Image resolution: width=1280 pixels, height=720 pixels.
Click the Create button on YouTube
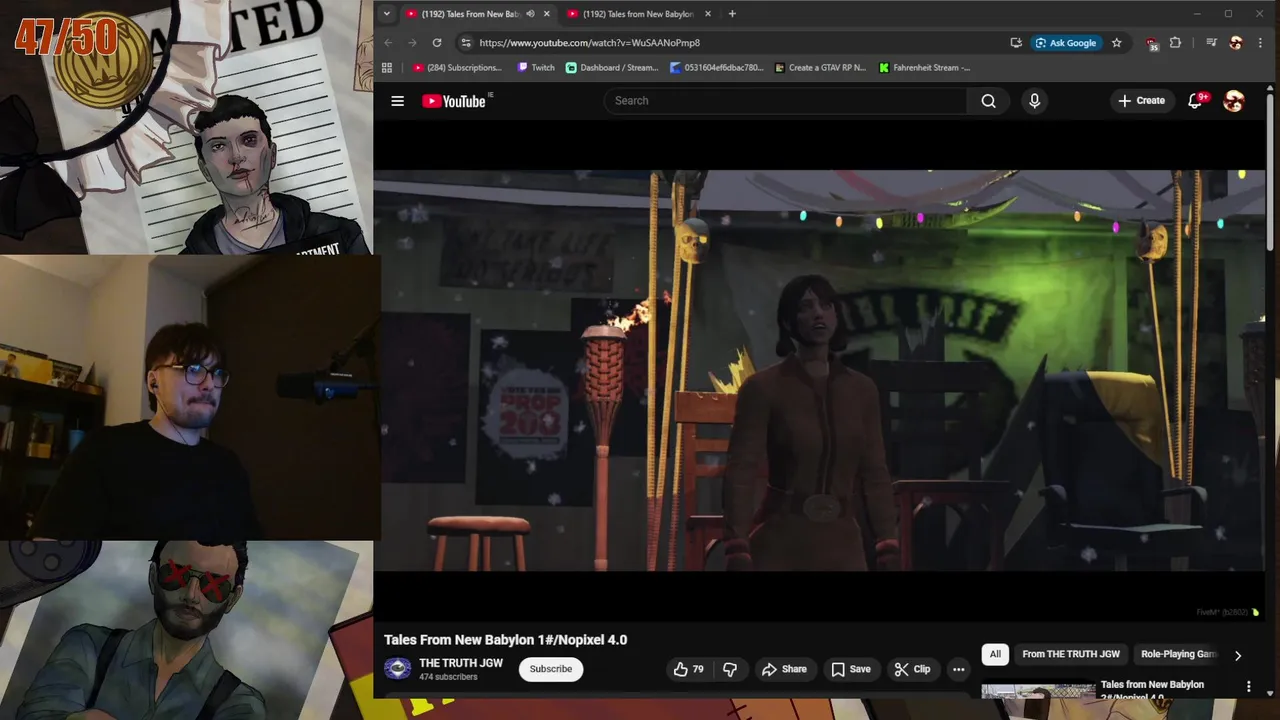tap(1141, 101)
